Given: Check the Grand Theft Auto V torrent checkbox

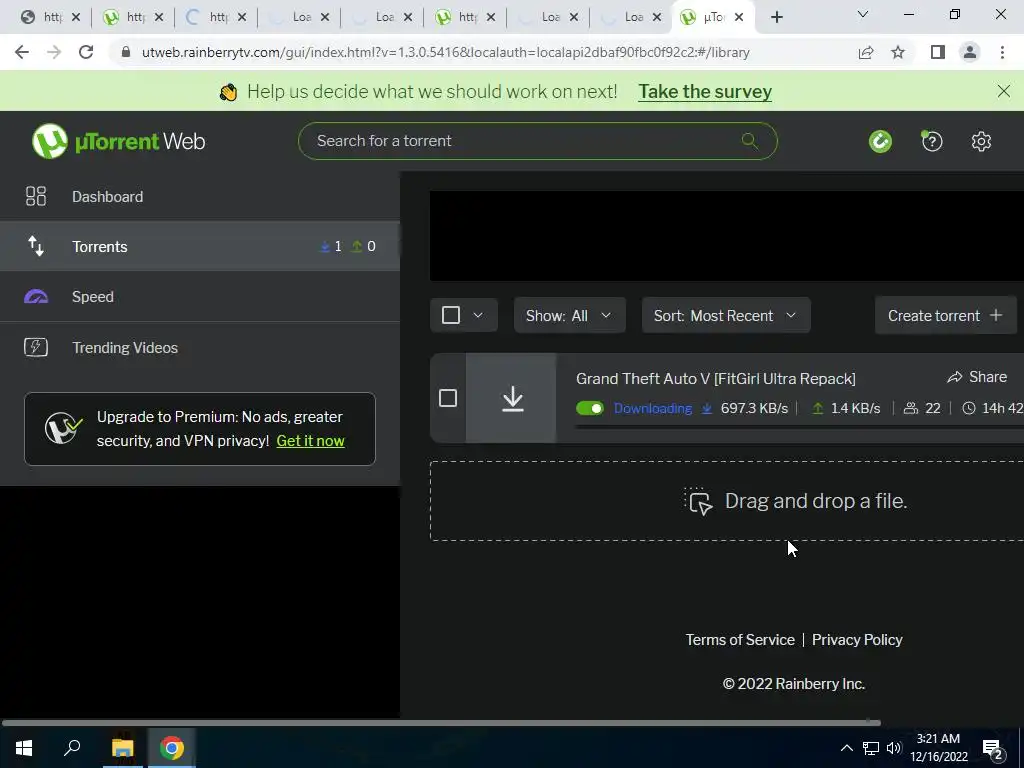Looking at the screenshot, I should coord(448,398).
